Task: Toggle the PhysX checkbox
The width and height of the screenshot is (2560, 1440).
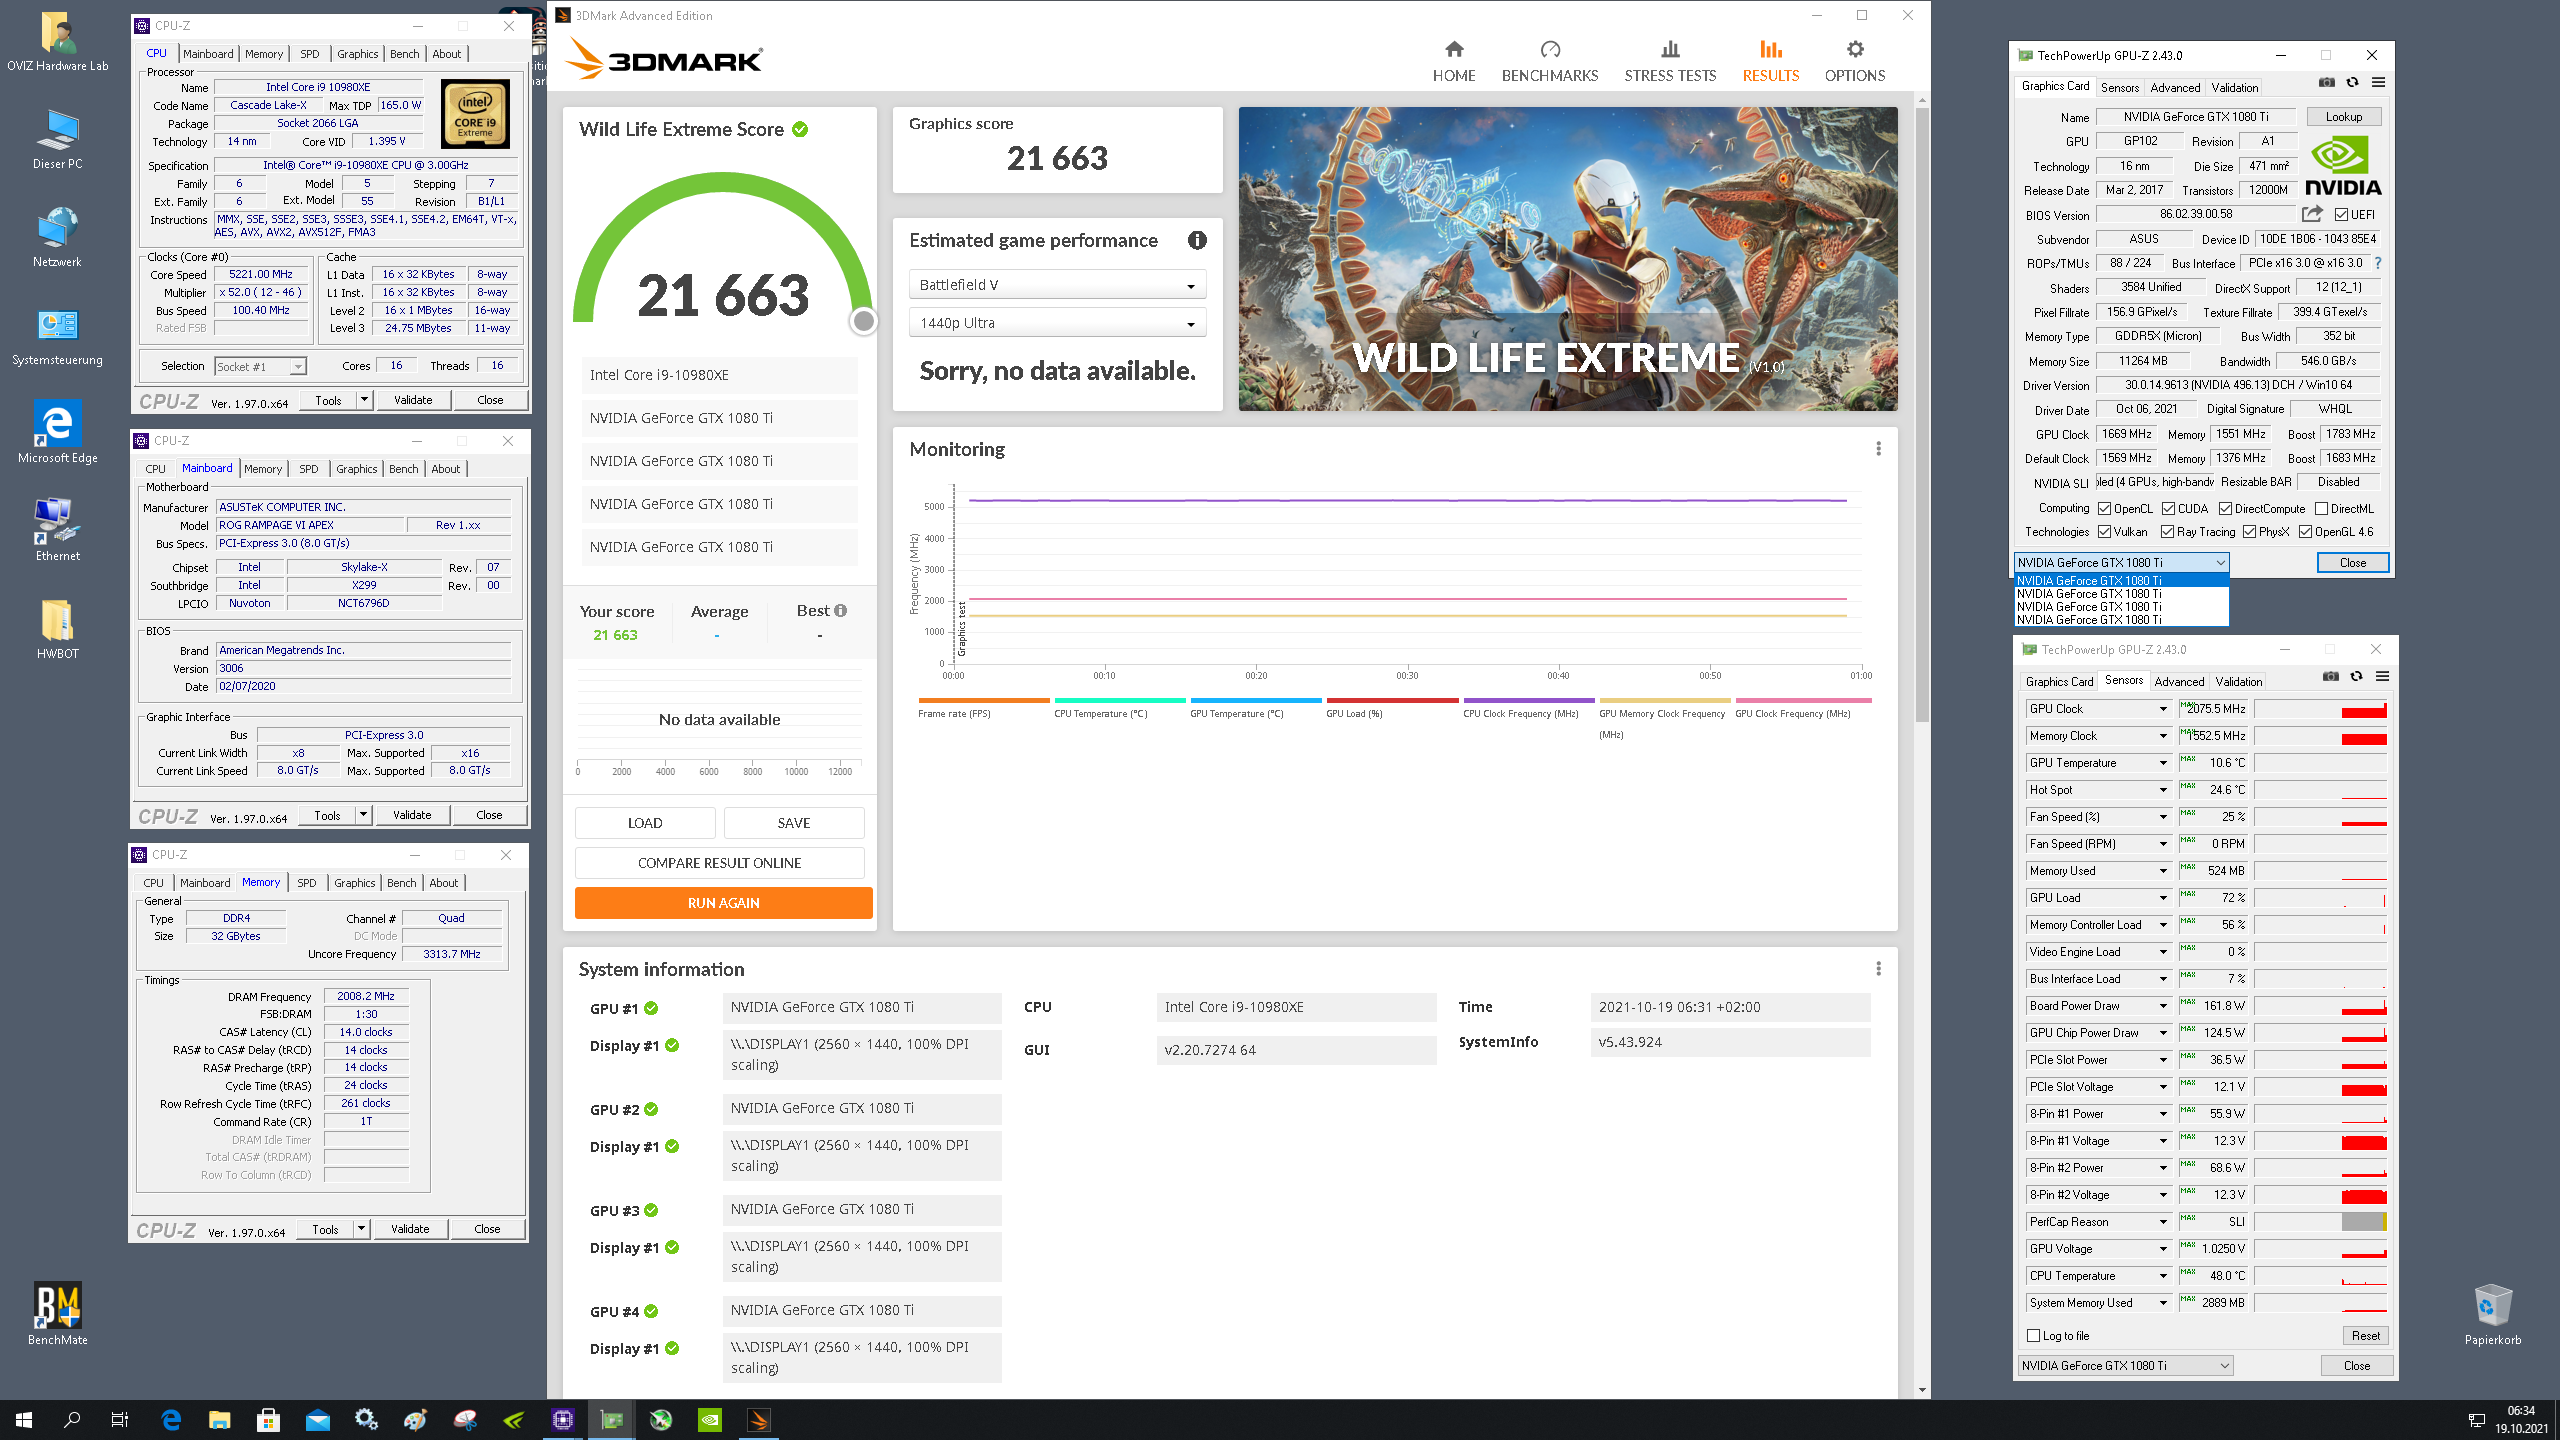Action: (x=2249, y=532)
